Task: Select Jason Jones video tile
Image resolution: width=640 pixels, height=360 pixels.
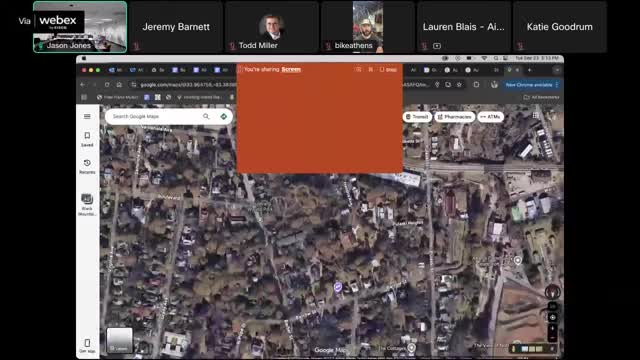Action: click(x=80, y=27)
